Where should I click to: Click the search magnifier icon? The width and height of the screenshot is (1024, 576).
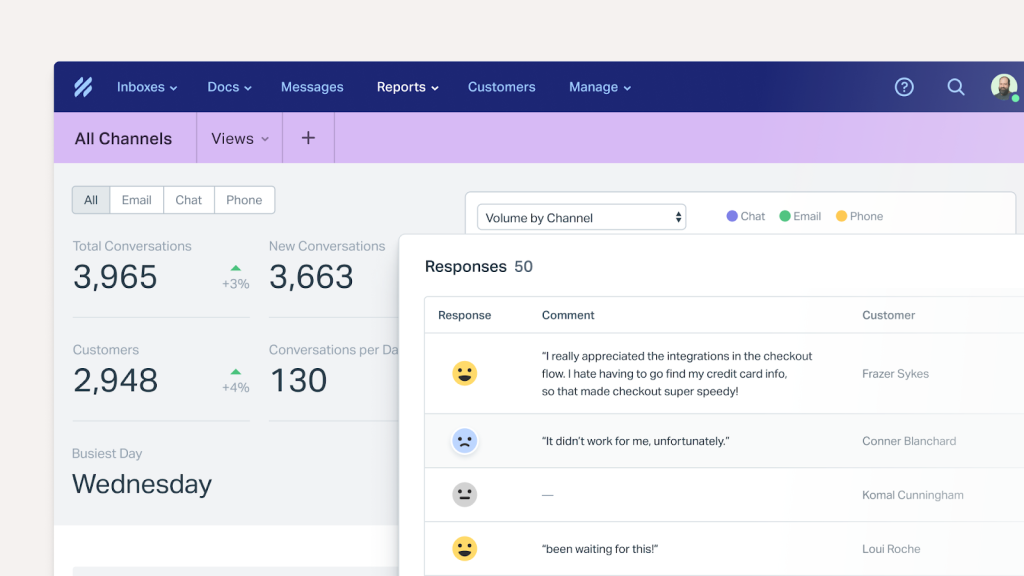(x=956, y=87)
